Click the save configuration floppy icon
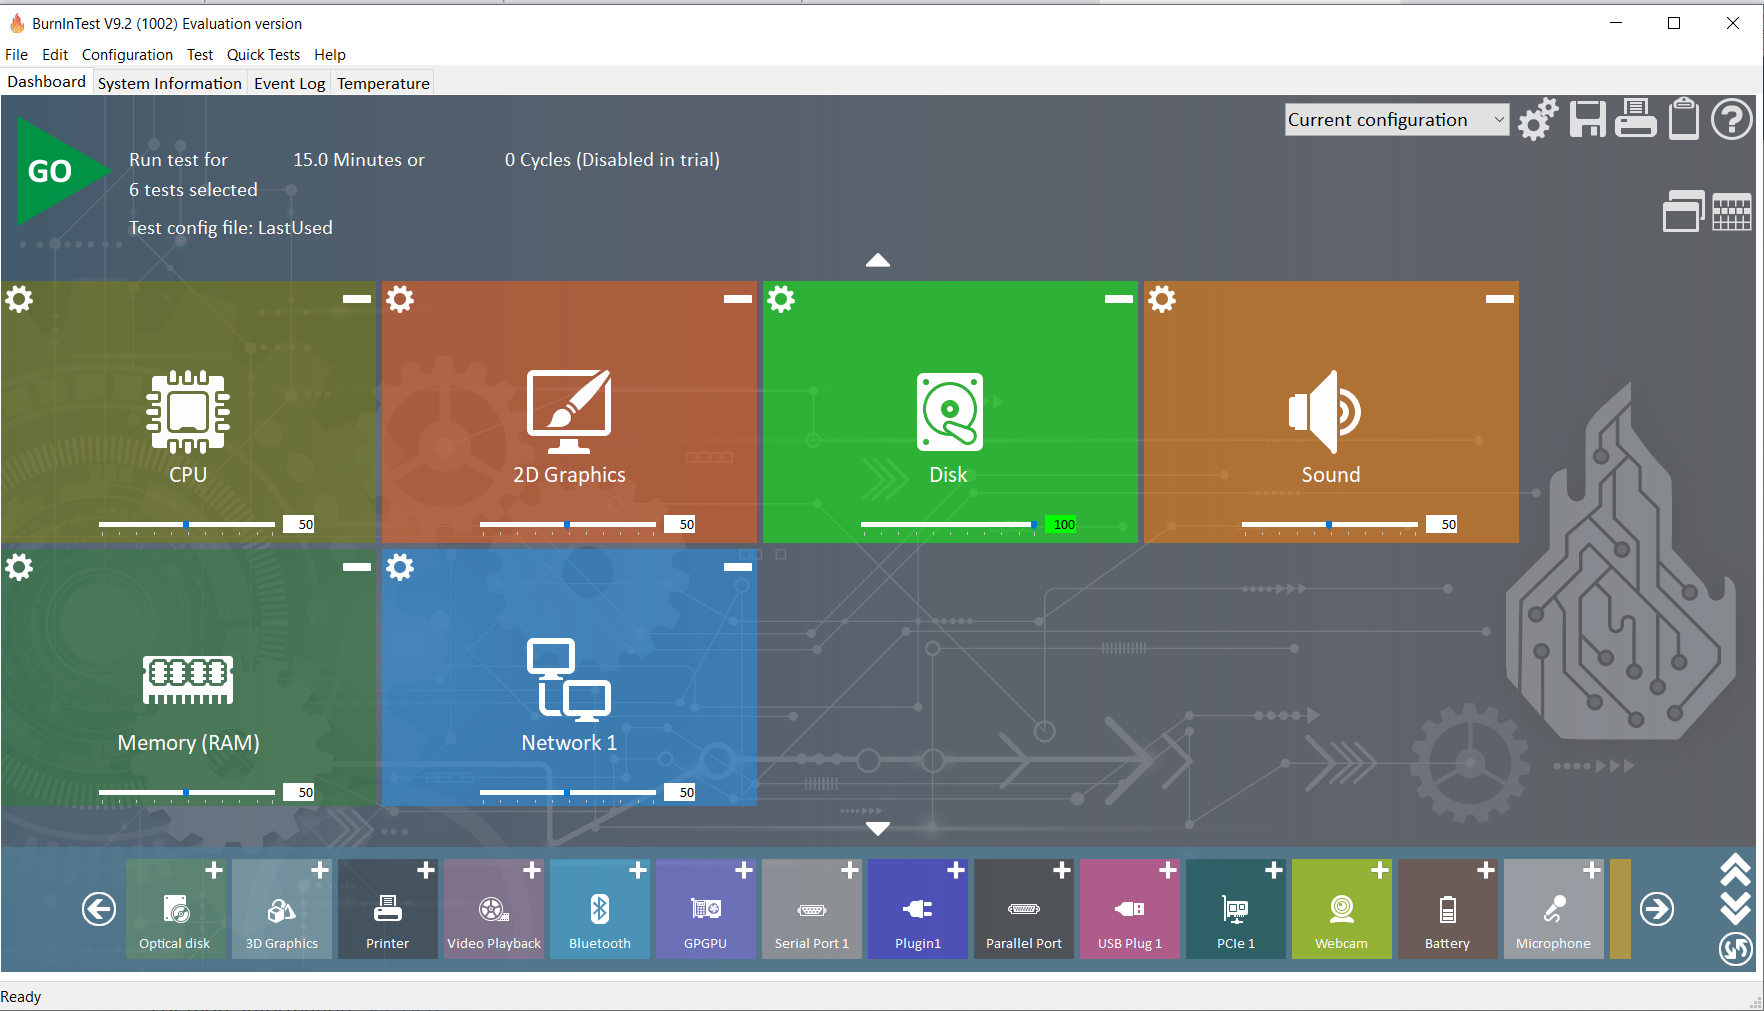 (1587, 120)
